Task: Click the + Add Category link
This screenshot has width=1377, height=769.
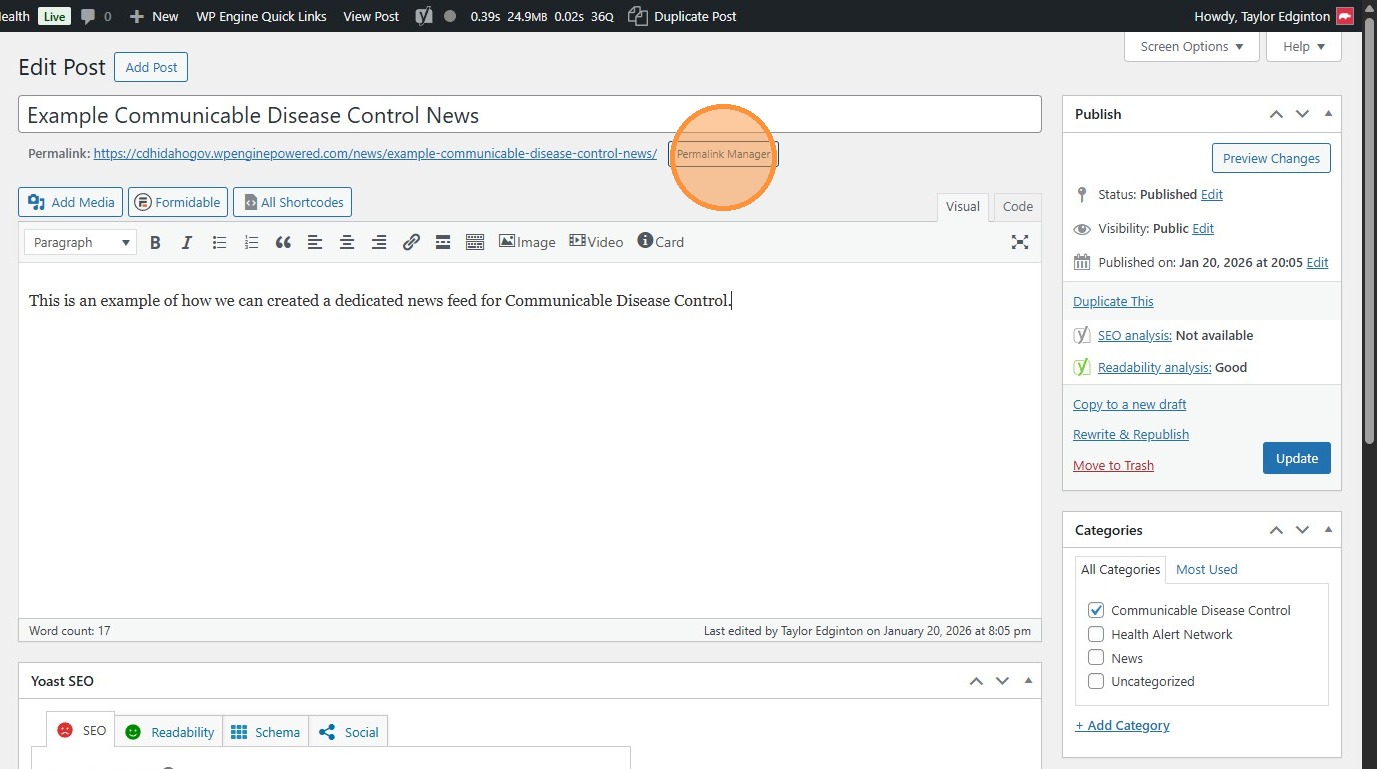Action: click(x=1122, y=725)
